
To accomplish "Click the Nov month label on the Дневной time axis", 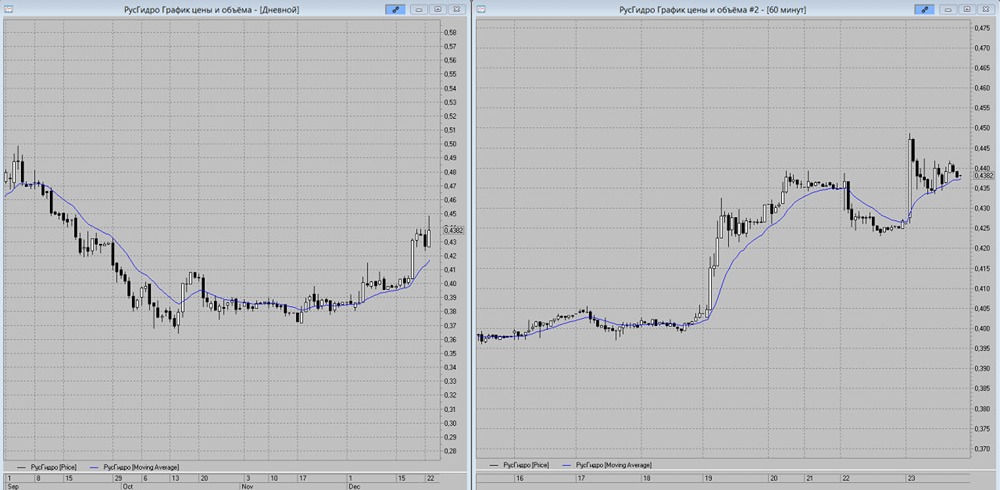I will [x=246, y=486].
